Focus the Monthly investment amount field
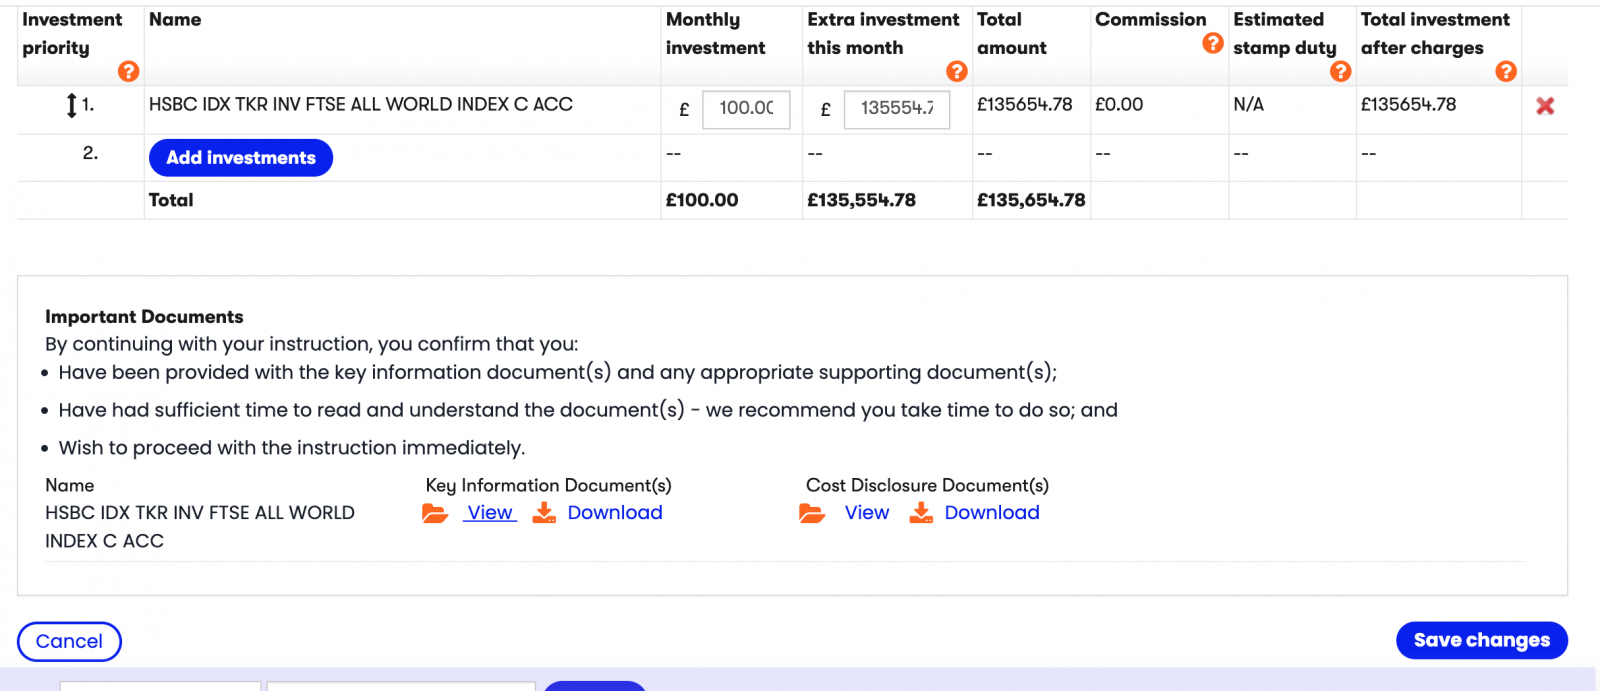This screenshot has width=1600, height=691. (x=746, y=109)
